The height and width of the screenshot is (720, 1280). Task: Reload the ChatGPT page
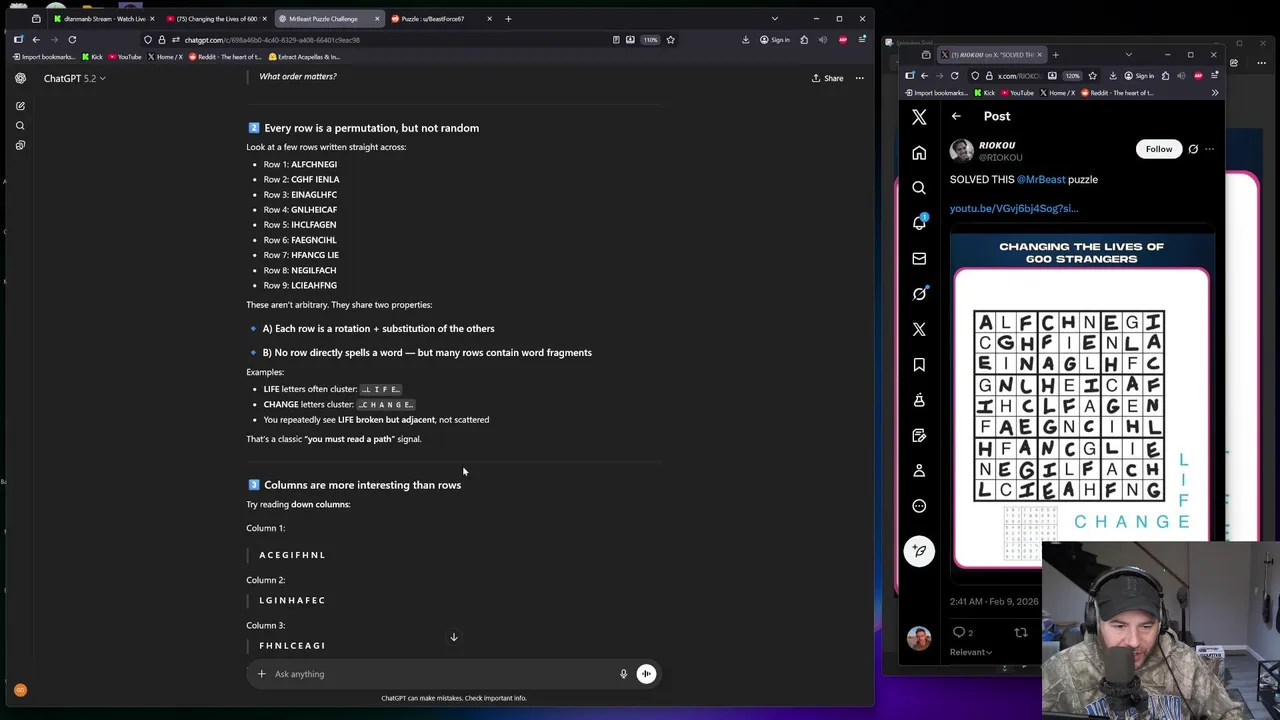tap(72, 40)
